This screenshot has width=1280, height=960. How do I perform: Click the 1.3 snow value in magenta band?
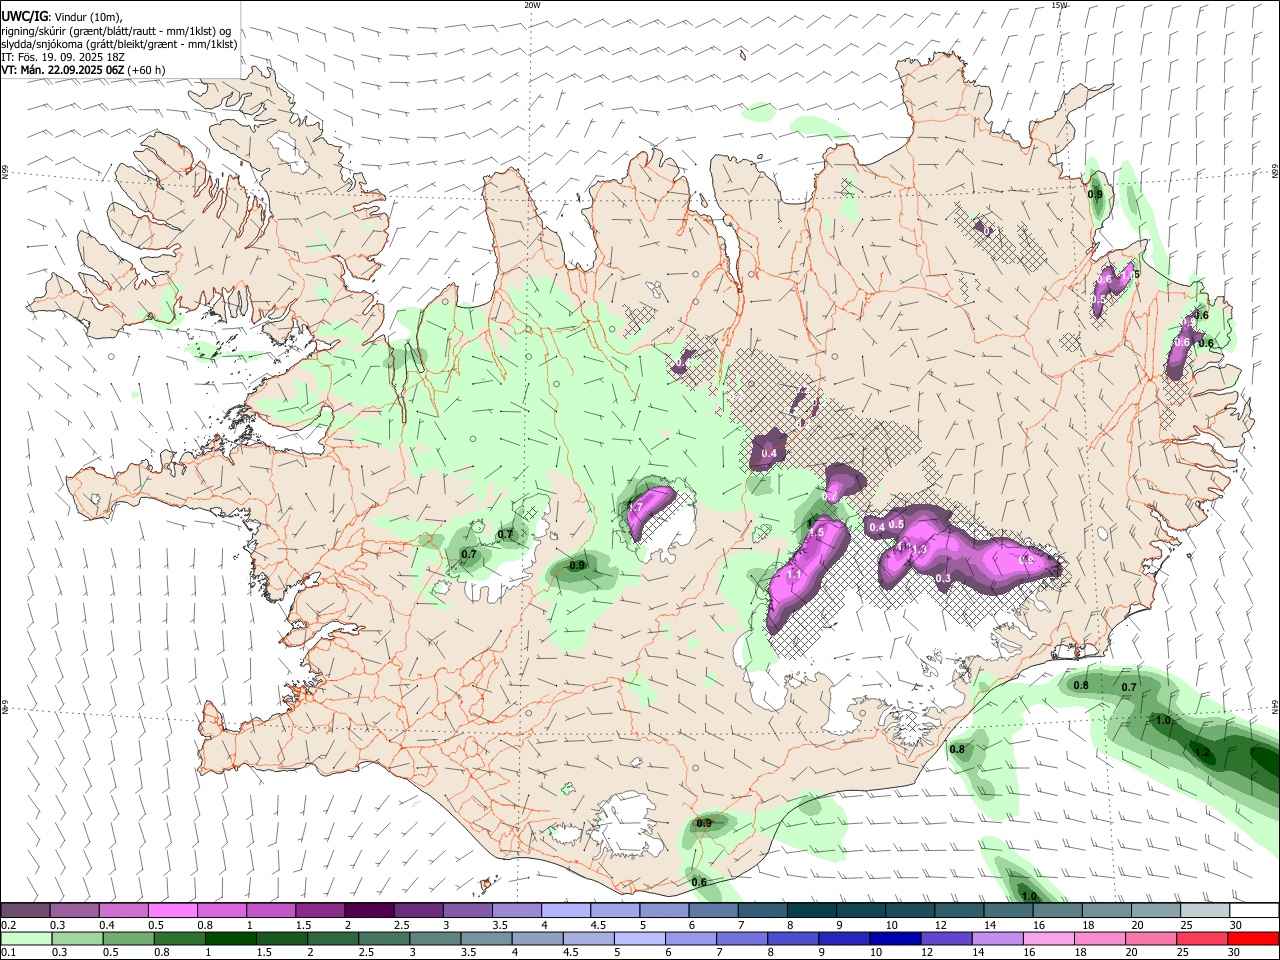coord(920,549)
